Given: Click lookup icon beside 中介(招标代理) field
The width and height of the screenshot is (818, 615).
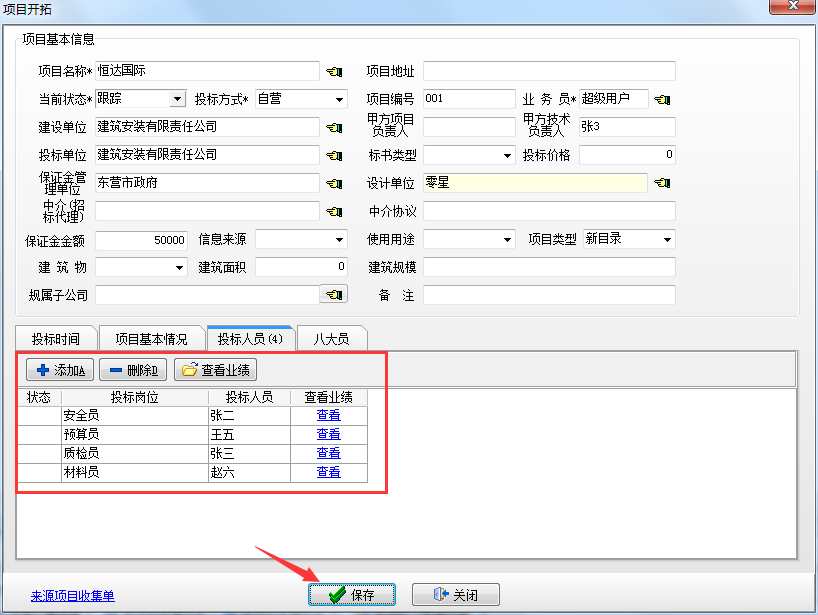Looking at the screenshot, I should coord(334,211).
